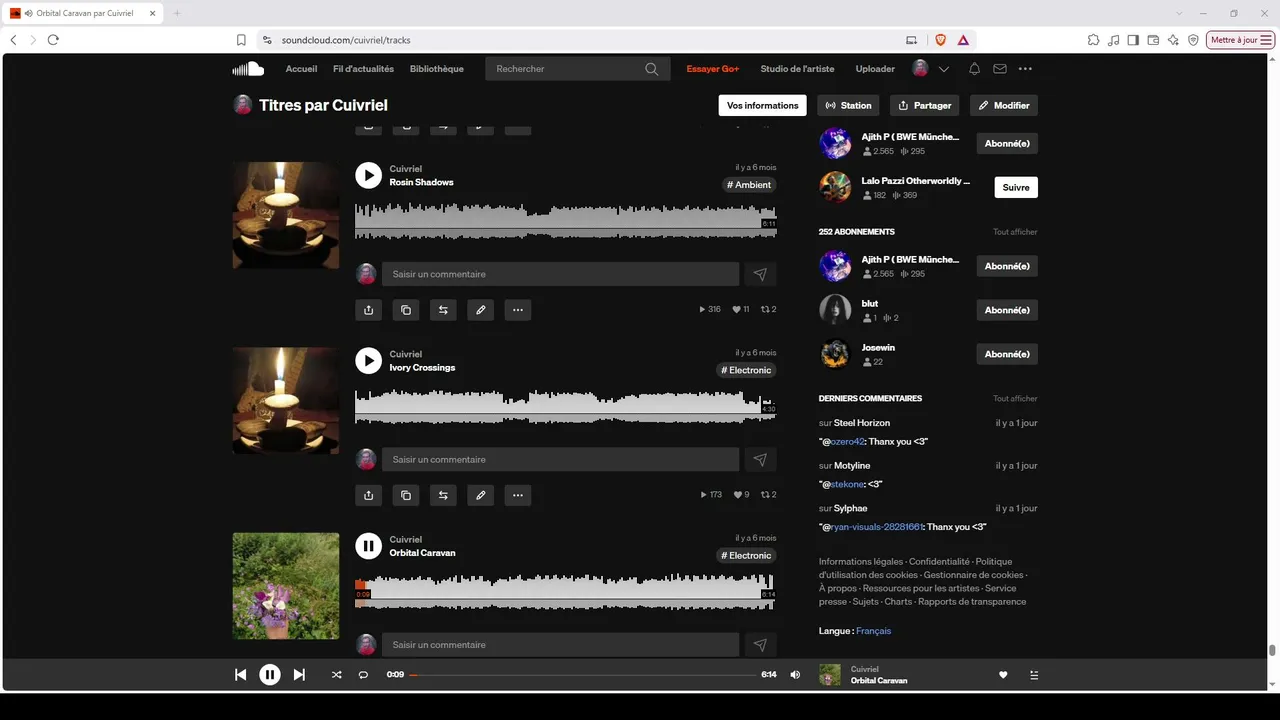Go to Accueil
The width and height of the screenshot is (1280, 720).
click(x=301, y=69)
